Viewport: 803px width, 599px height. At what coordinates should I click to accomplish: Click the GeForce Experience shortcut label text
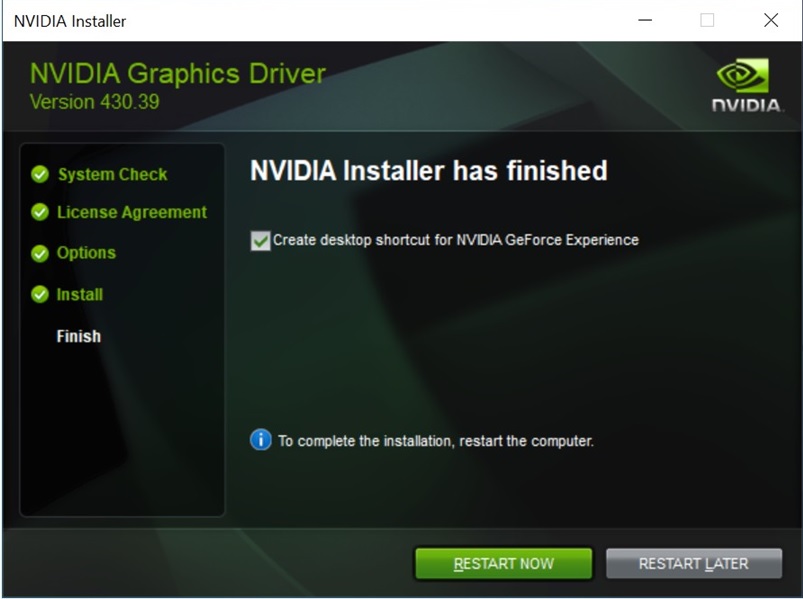pos(456,240)
